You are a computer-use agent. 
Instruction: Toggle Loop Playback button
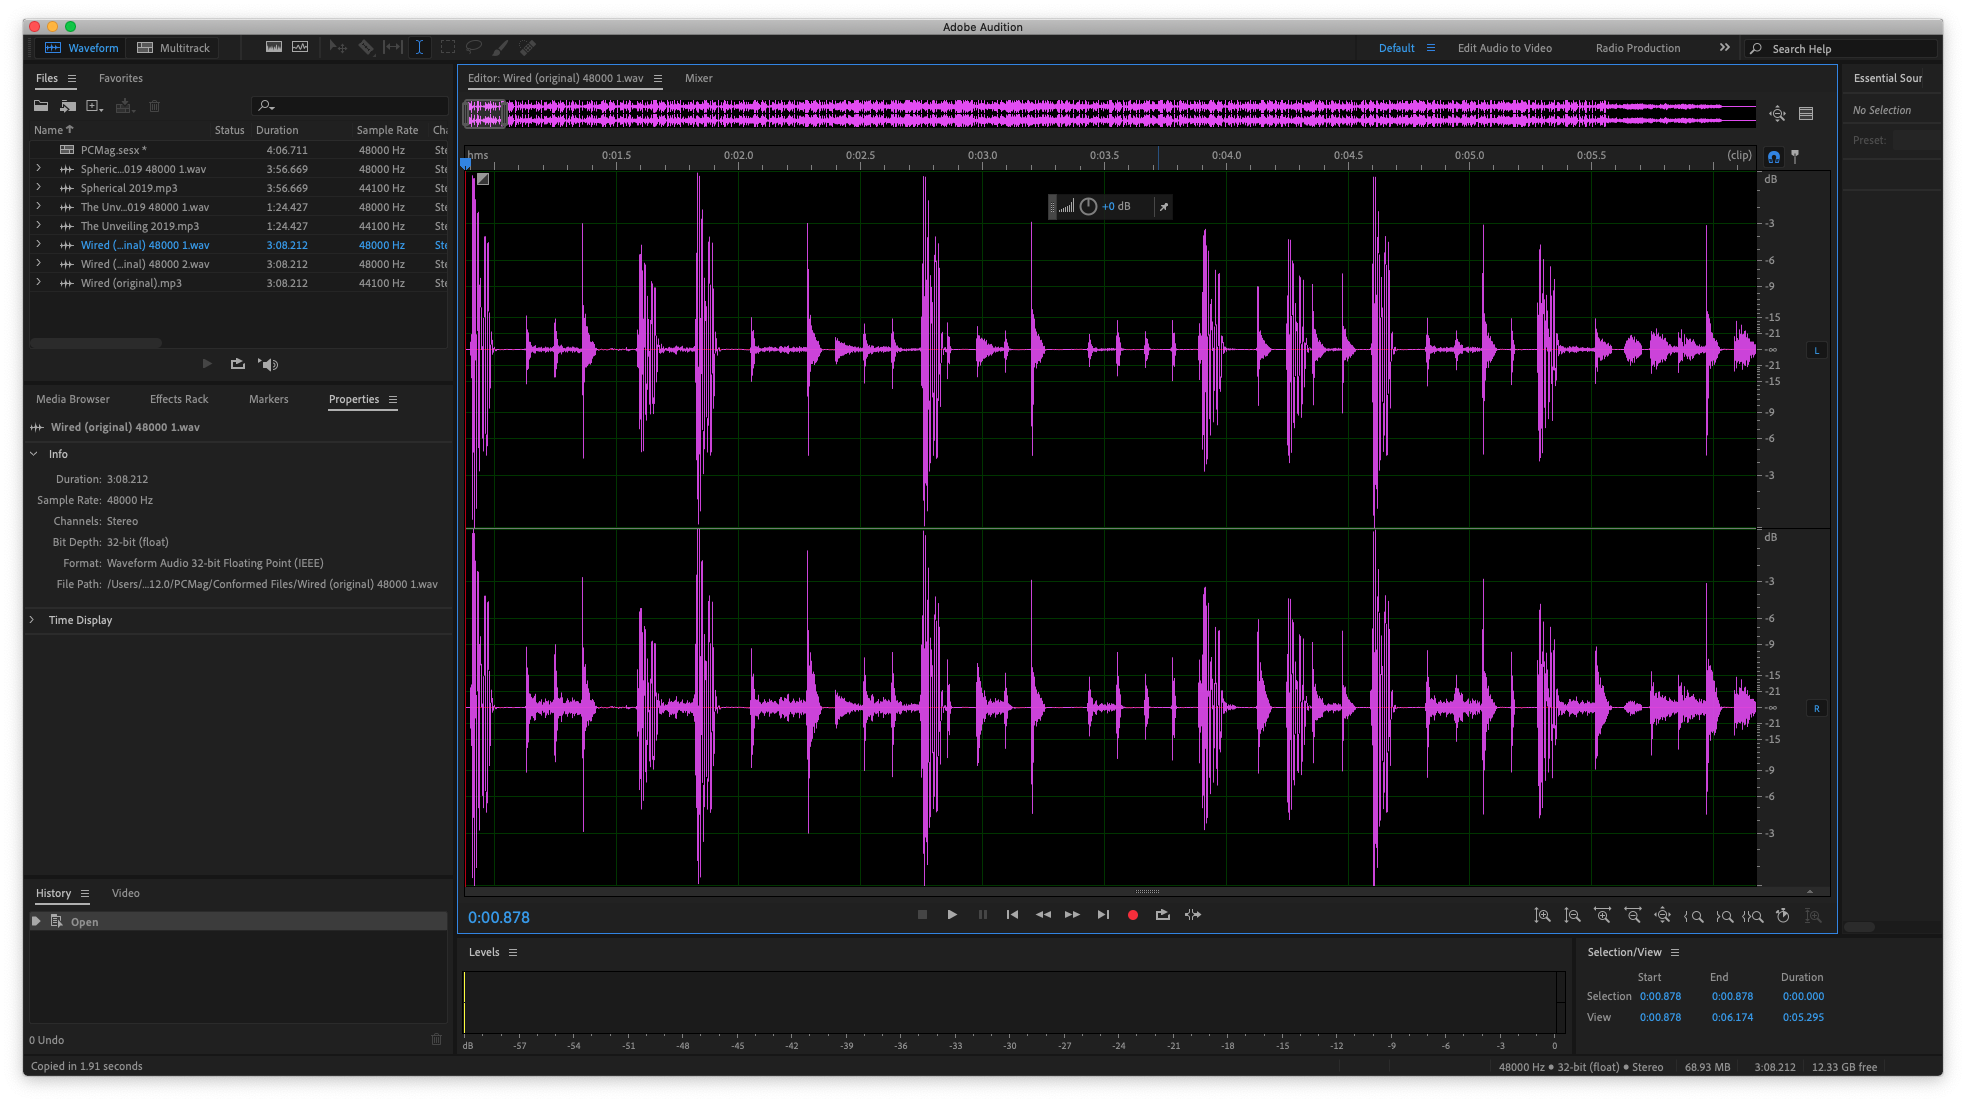coord(1162,915)
